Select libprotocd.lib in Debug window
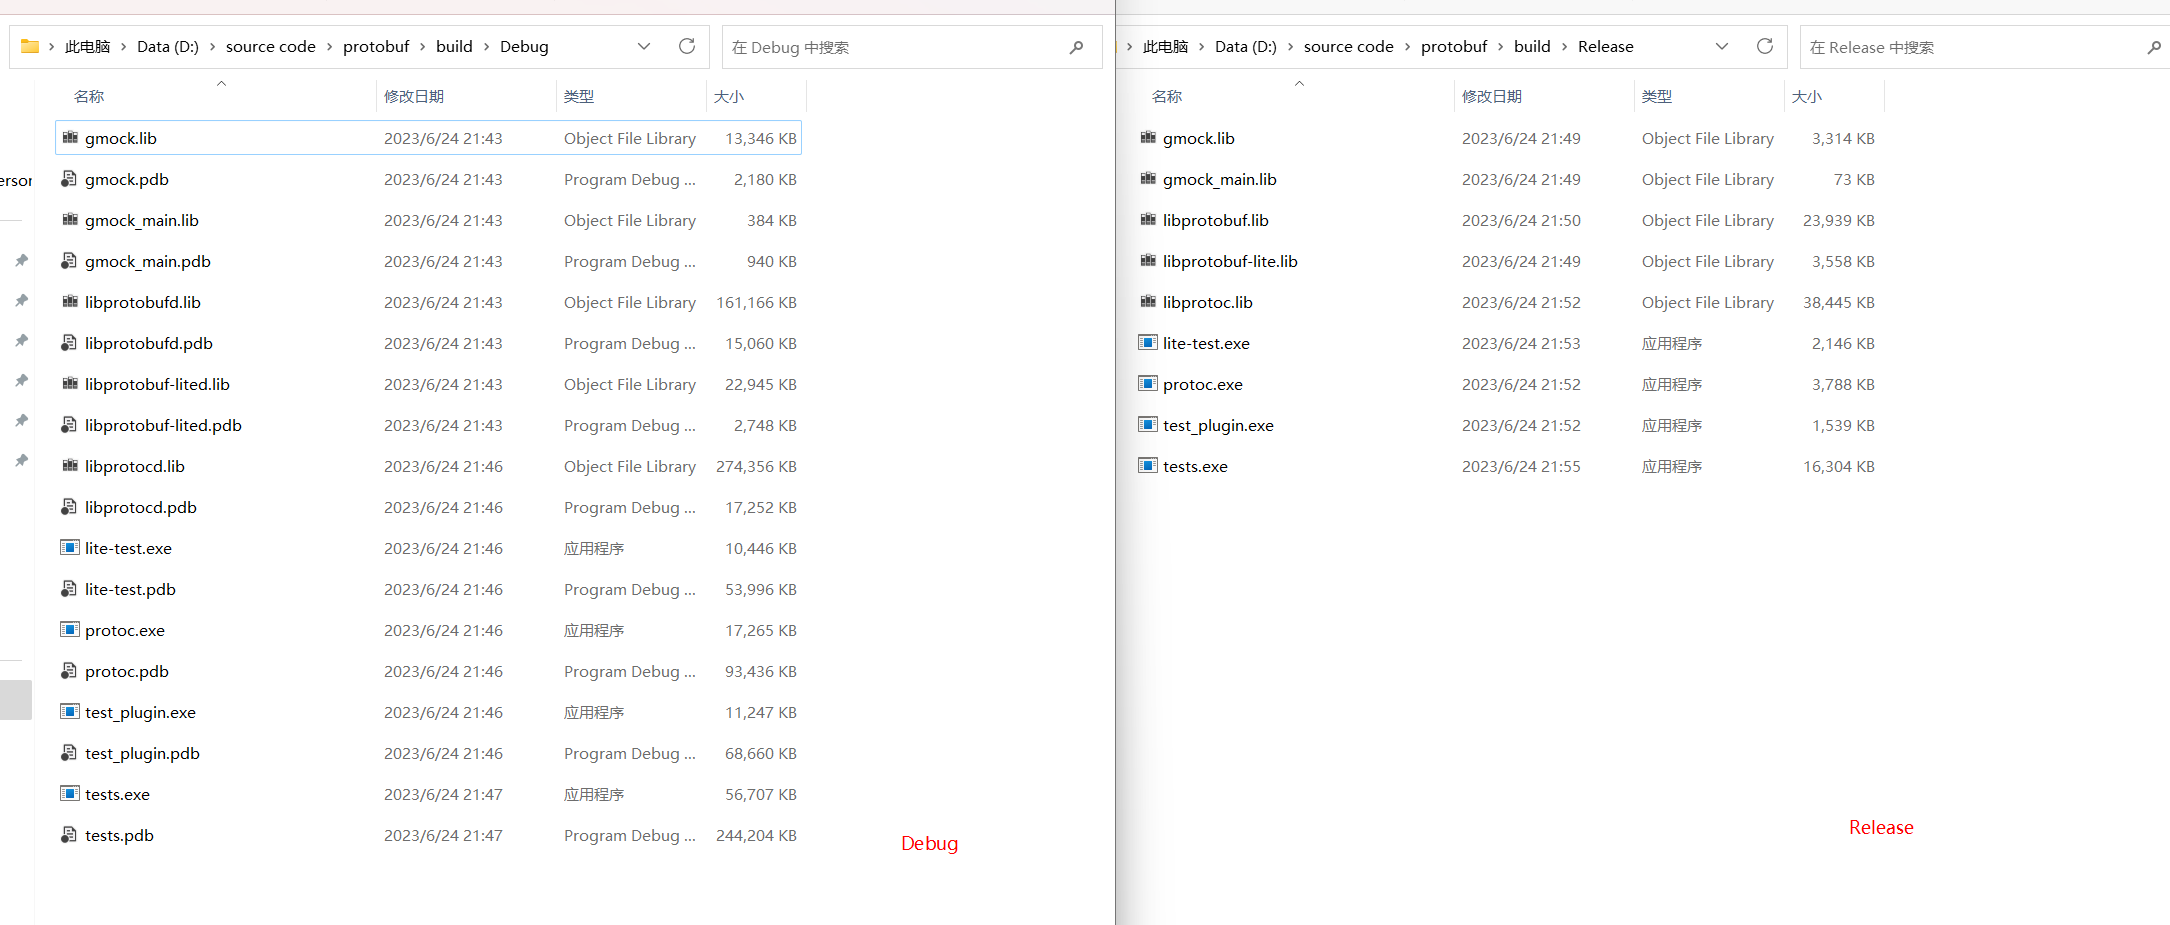Viewport: 2170px width, 925px height. 135,466
